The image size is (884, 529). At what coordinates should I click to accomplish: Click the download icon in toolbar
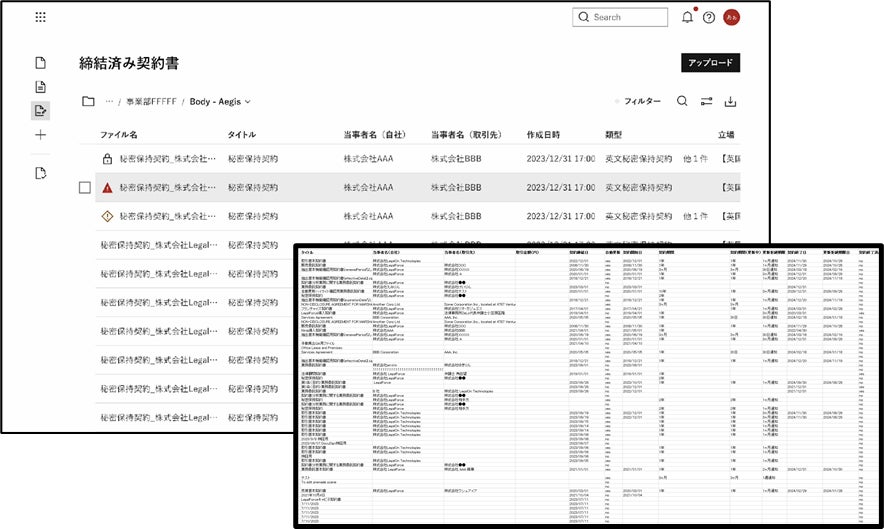point(730,102)
